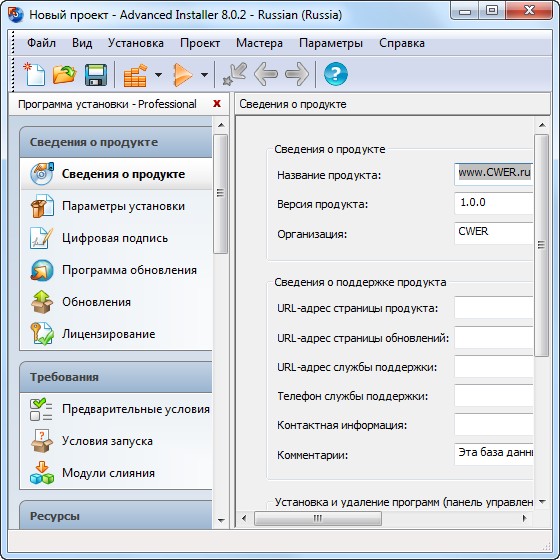Click the sidebar vertical scrollbar thumb
Image resolution: width=560 pixels, height=560 pixels.
220,194
